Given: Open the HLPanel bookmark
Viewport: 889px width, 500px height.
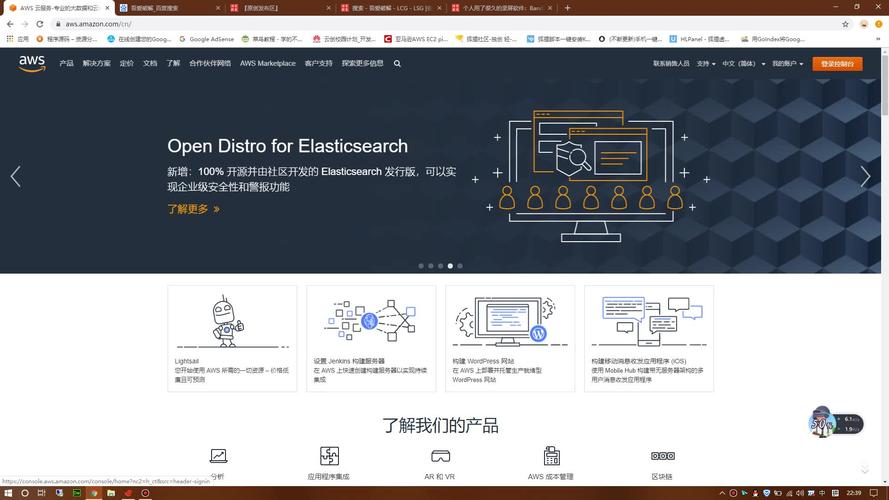Looking at the screenshot, I should pyautogui.click(x=699, y=39).
